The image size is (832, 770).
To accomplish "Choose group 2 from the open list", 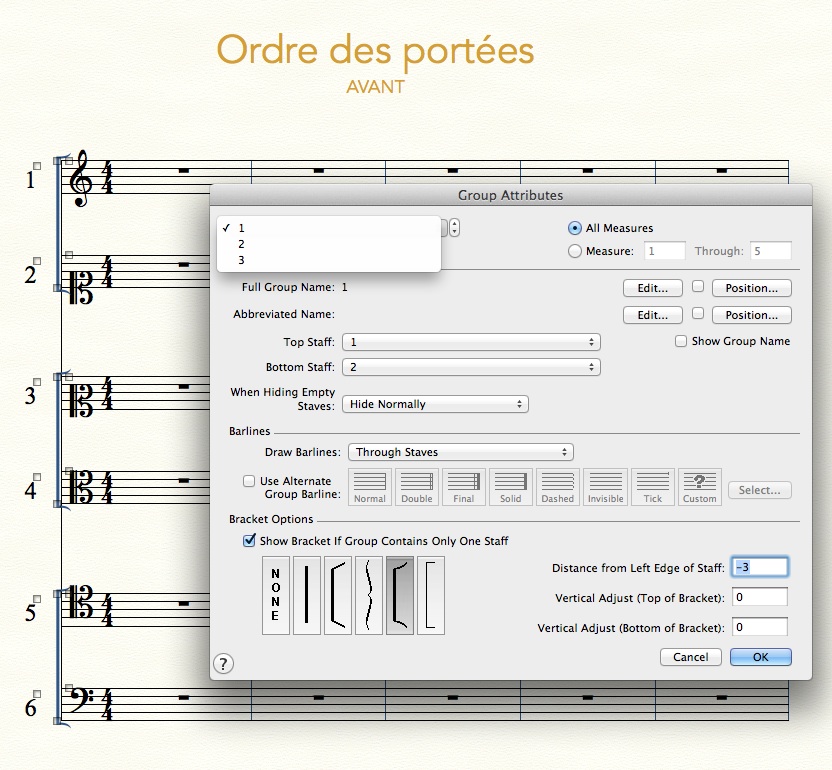I will coord(242,244).
